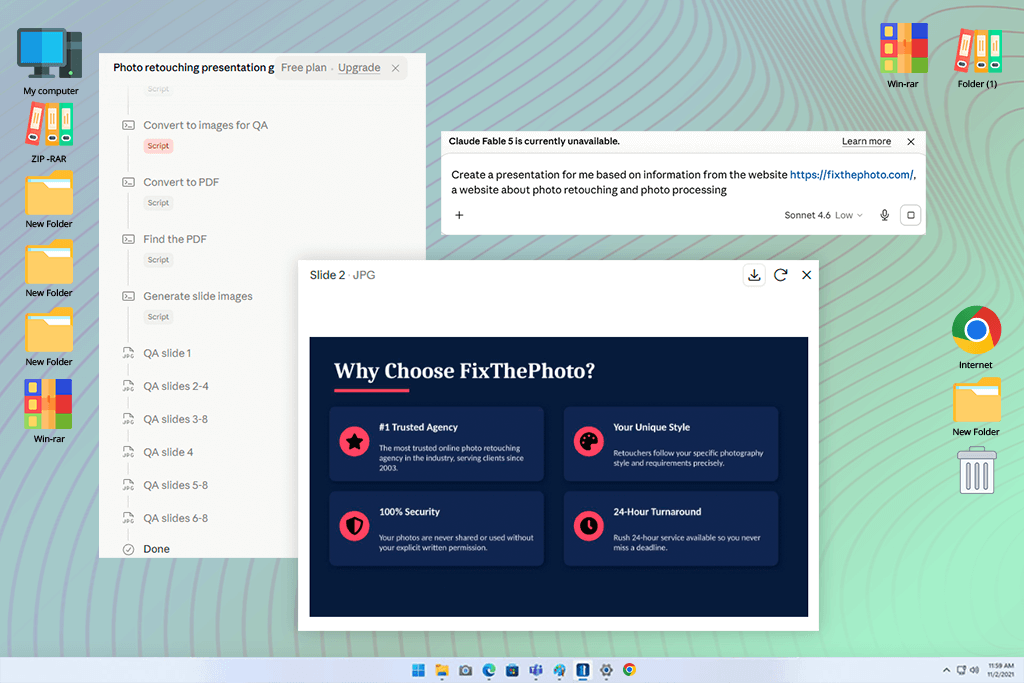Refresh the Slide 2 preview
Screen dimensions: 1024x683
[780, 275]
